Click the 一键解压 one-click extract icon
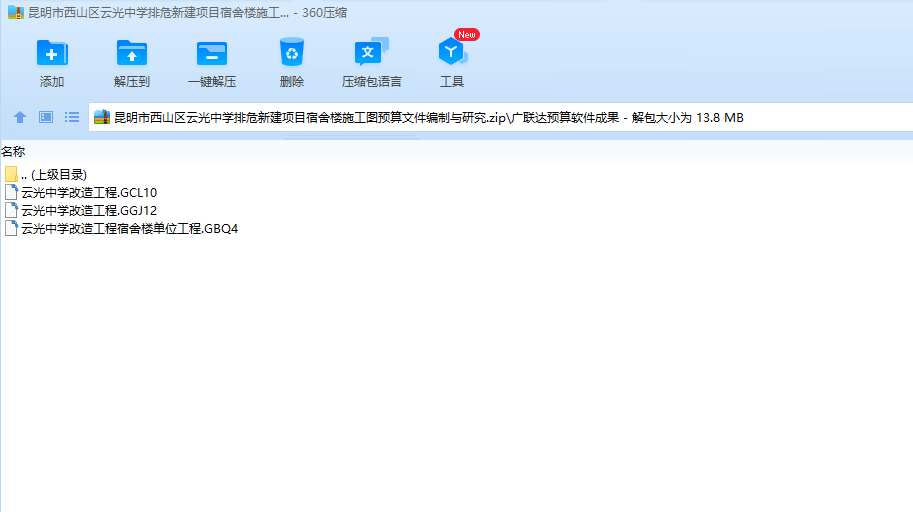 (212, 53)
